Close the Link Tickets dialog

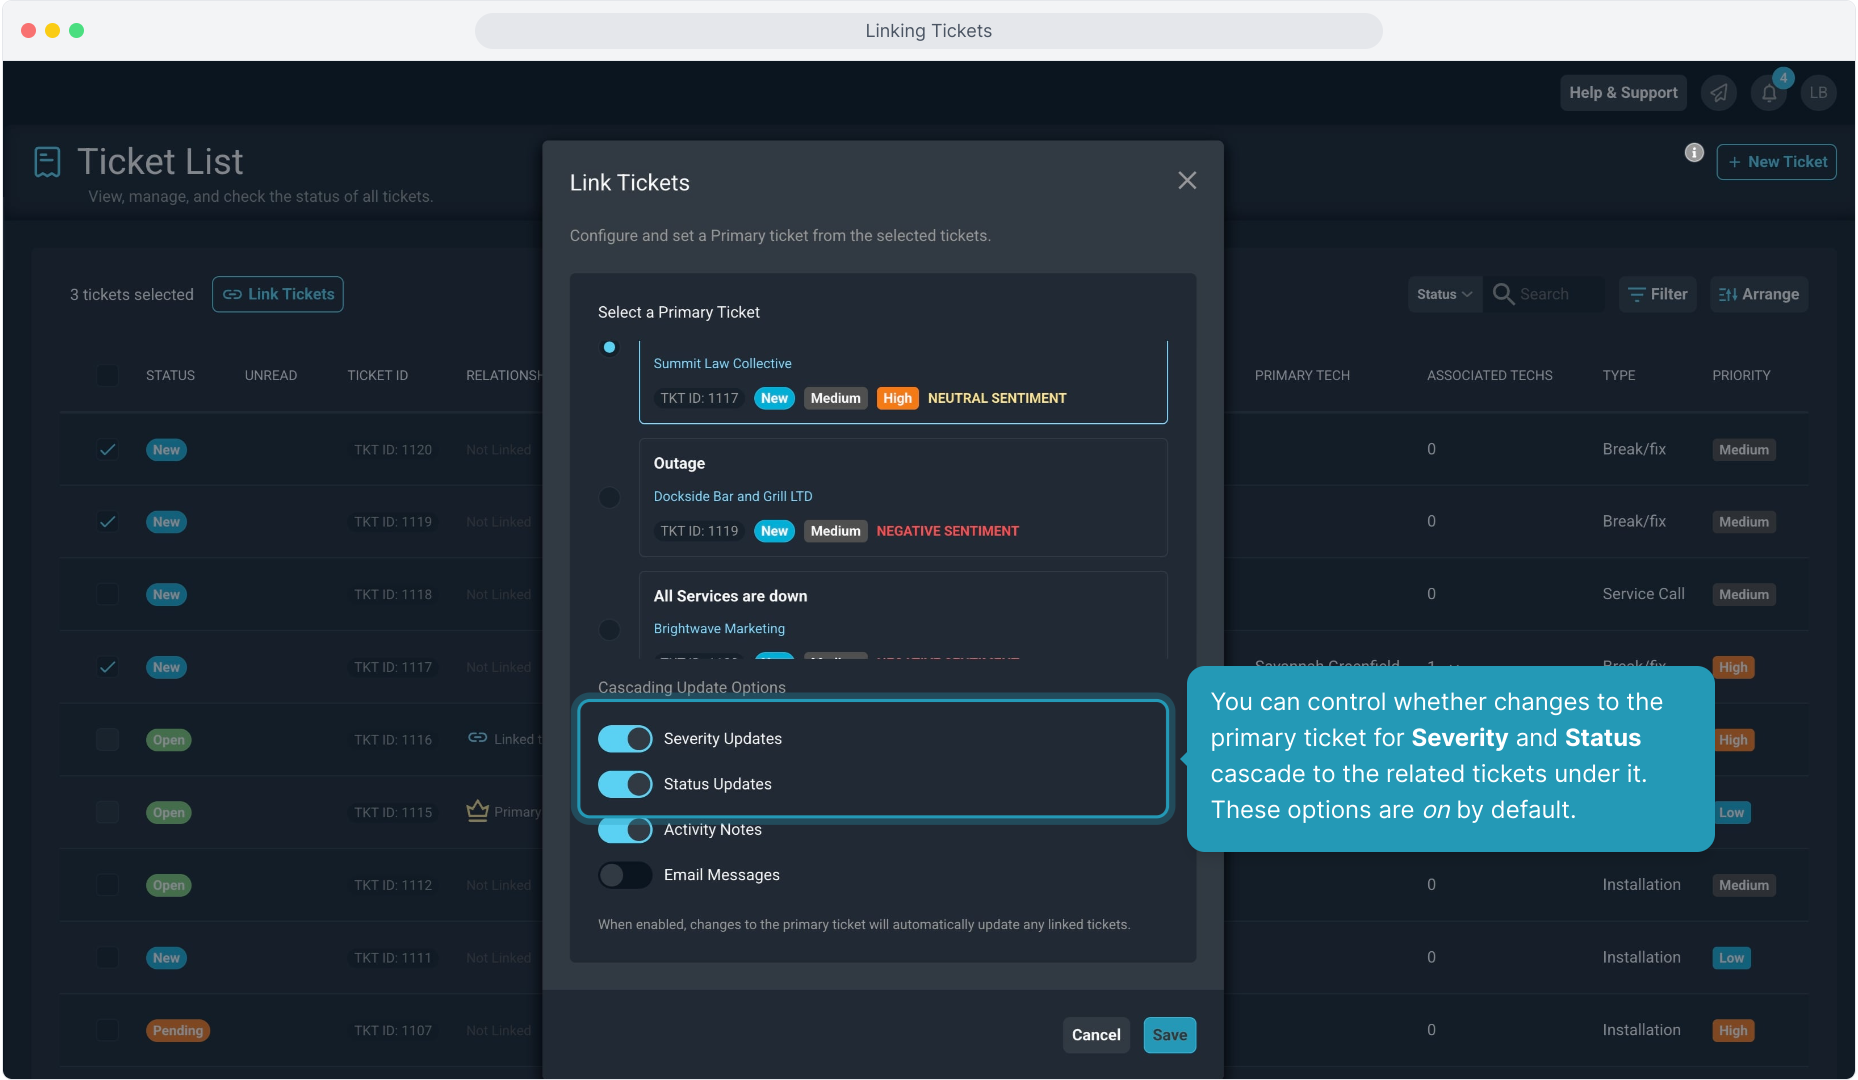[x=1186, y=181]
